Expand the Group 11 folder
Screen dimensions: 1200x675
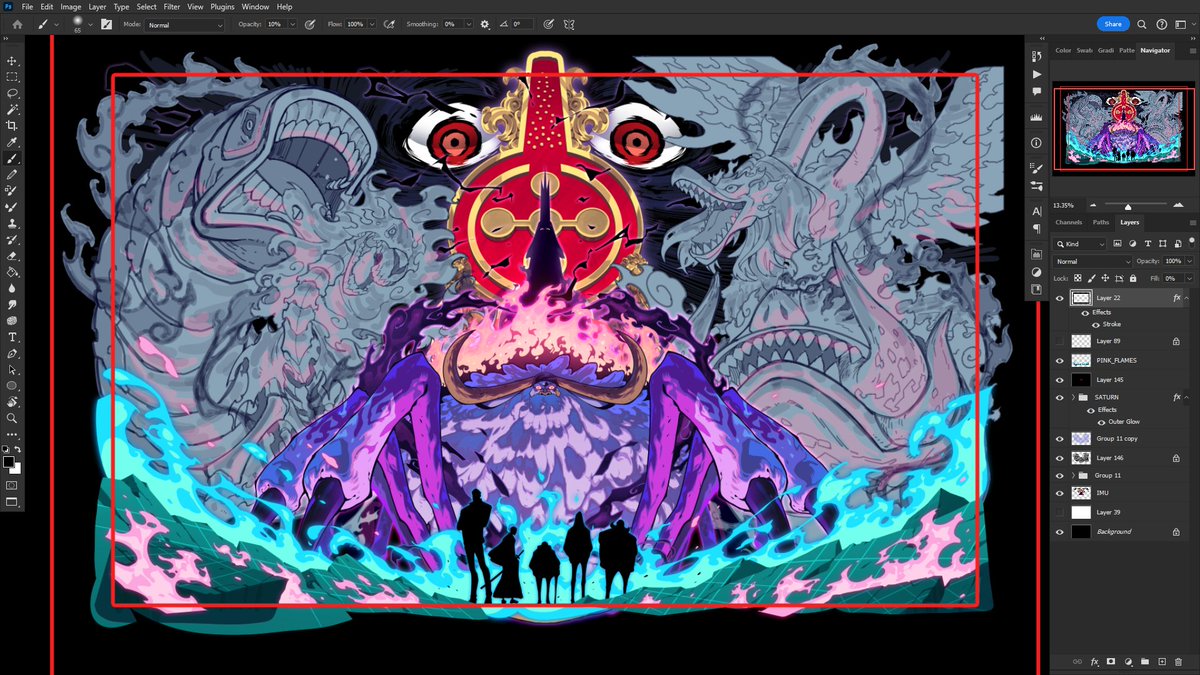pyautogui.click(x=1073, y=475)
